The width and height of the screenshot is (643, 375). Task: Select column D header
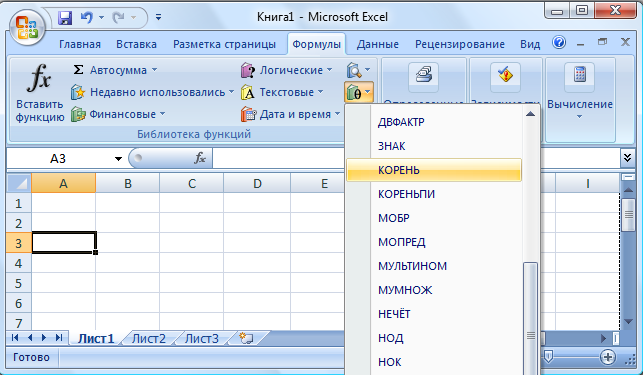point(257,183)
